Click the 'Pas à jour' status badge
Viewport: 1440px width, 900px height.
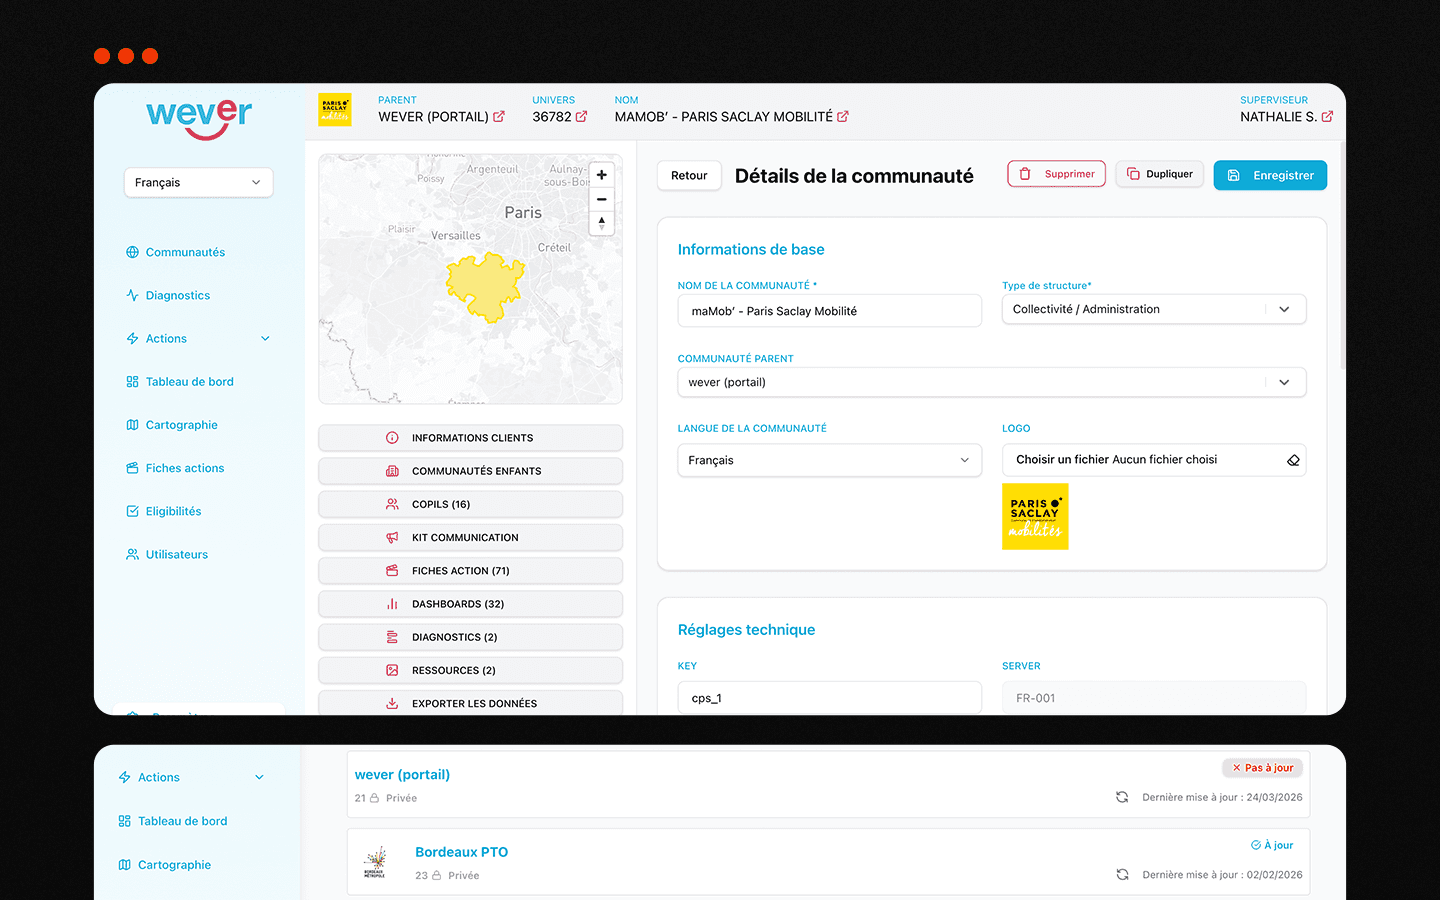click(1262, 768)
